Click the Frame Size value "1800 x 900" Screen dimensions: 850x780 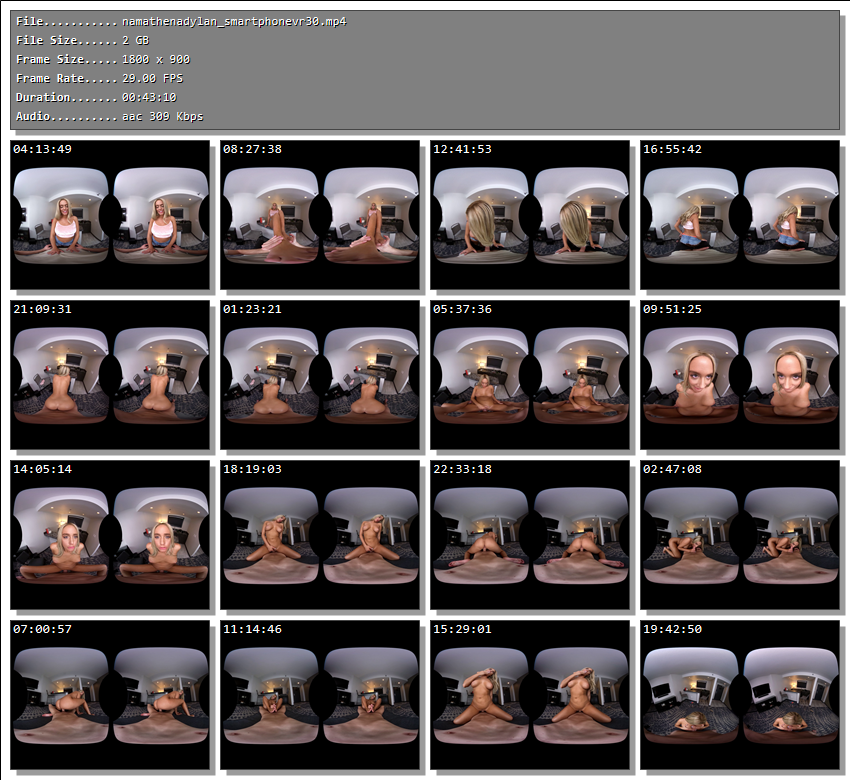point(156,60)
